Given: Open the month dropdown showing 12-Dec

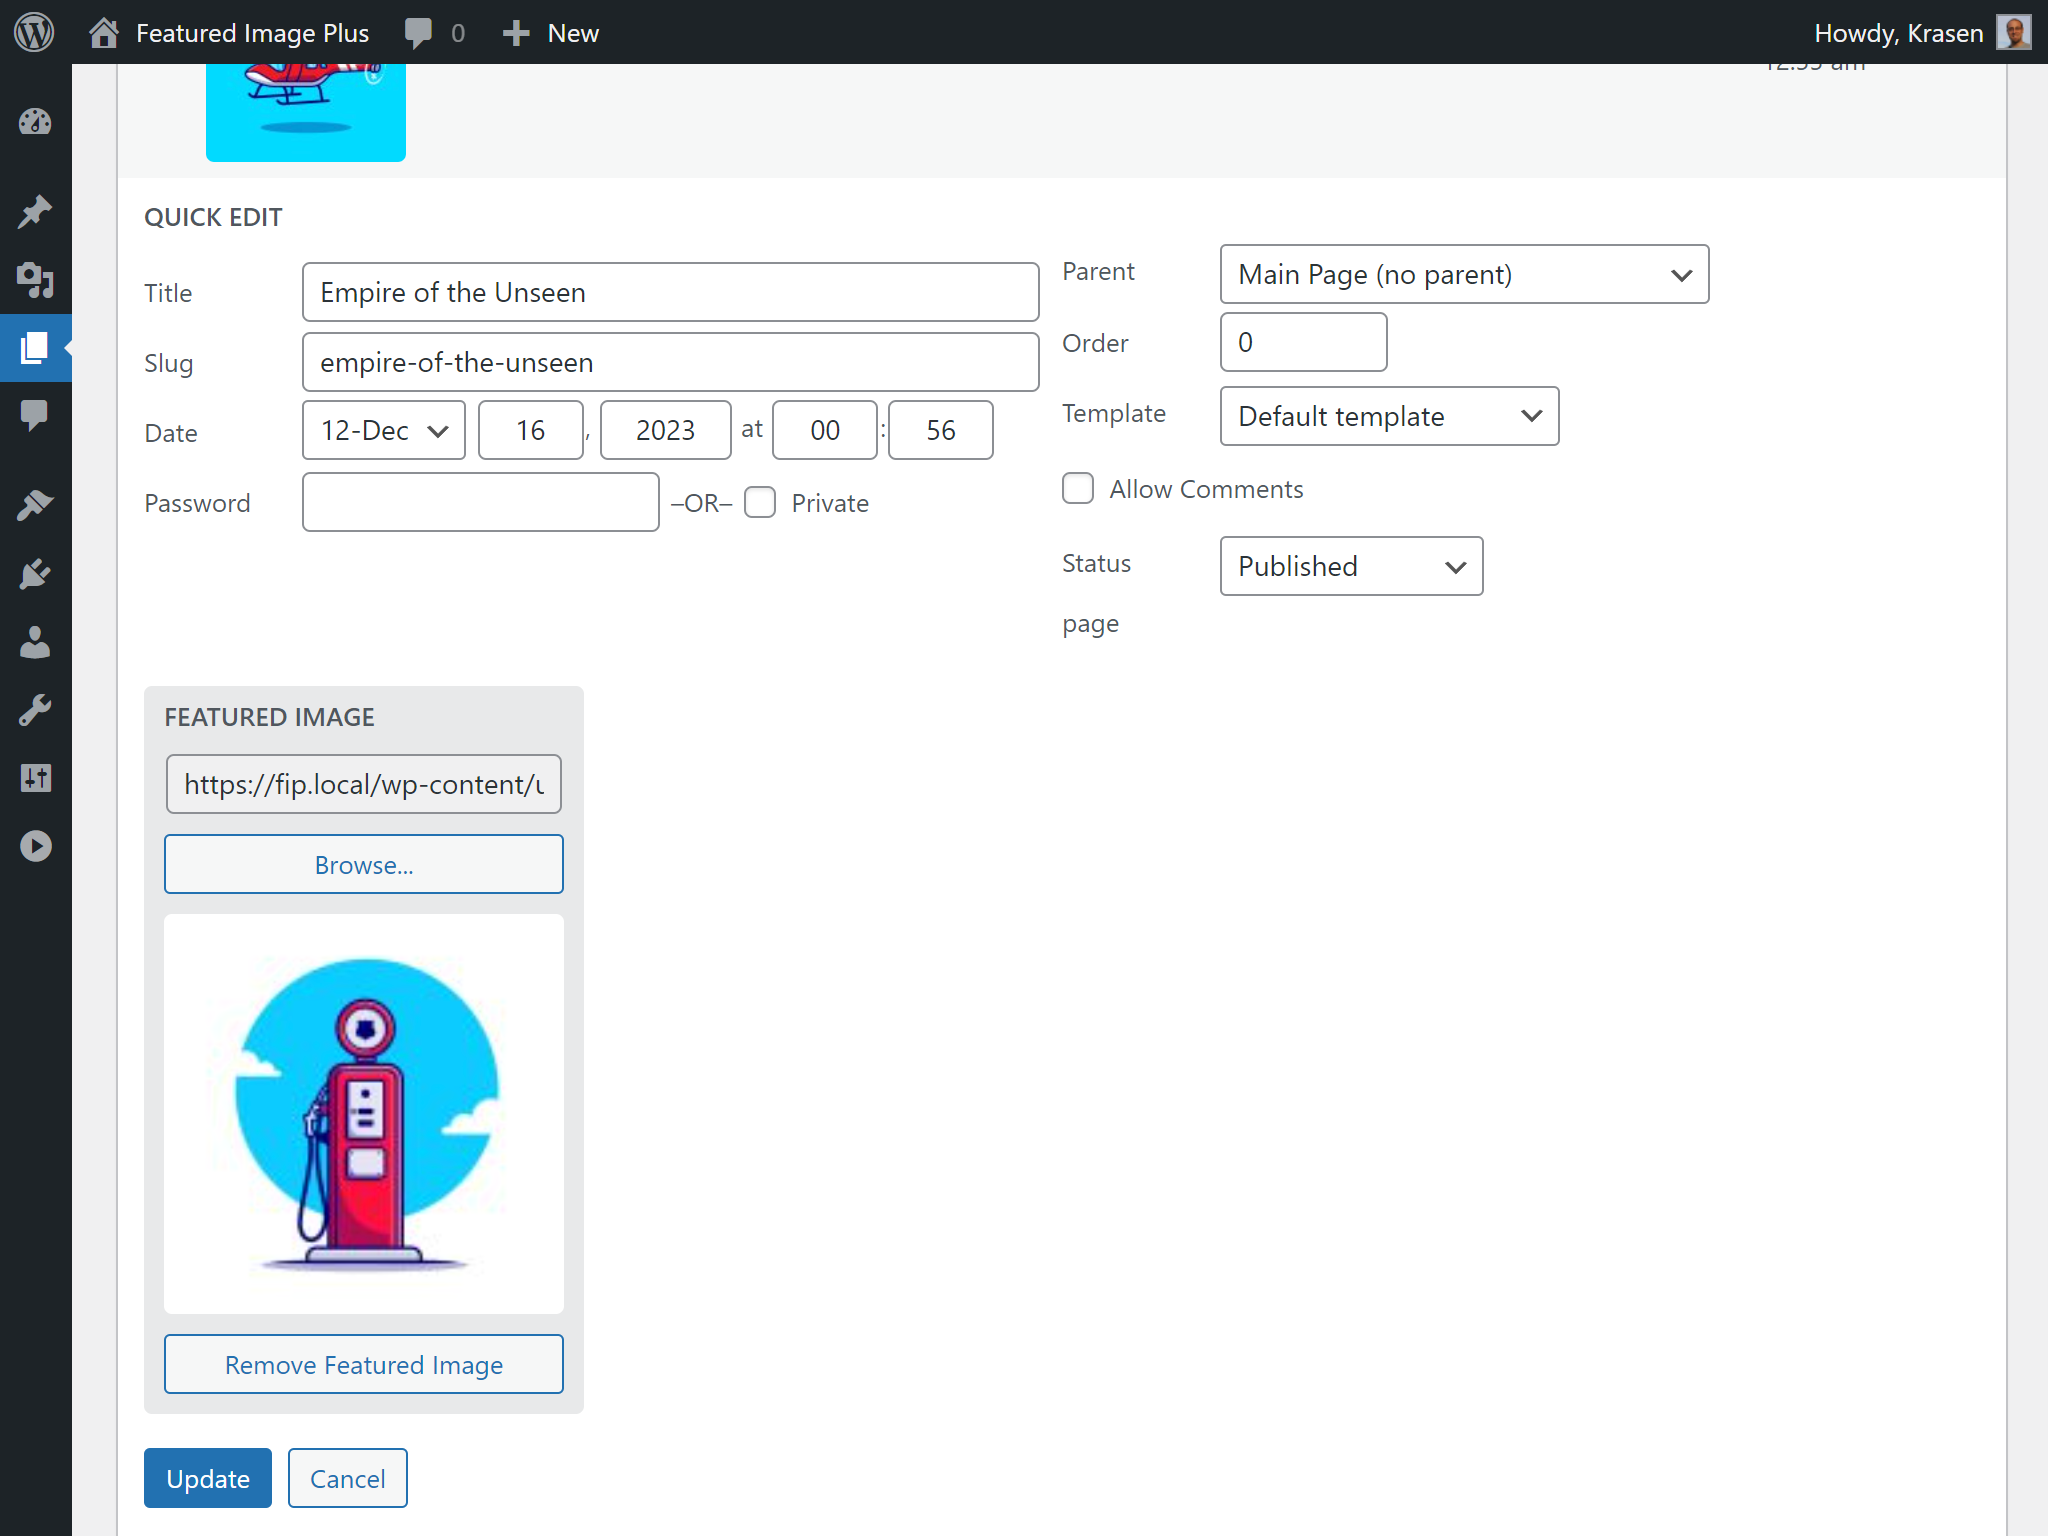Looking at the screenshot, I should [x=384, y=430].
